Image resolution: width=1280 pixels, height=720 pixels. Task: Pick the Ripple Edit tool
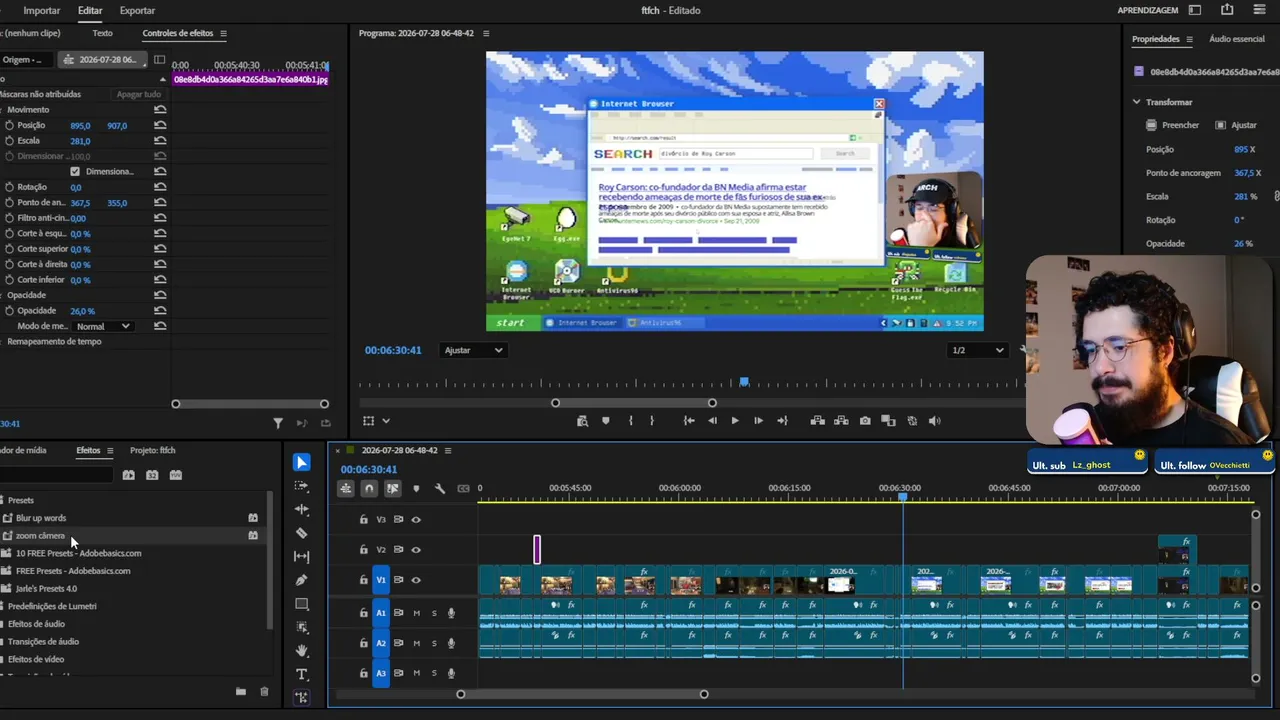pos(301,510)
